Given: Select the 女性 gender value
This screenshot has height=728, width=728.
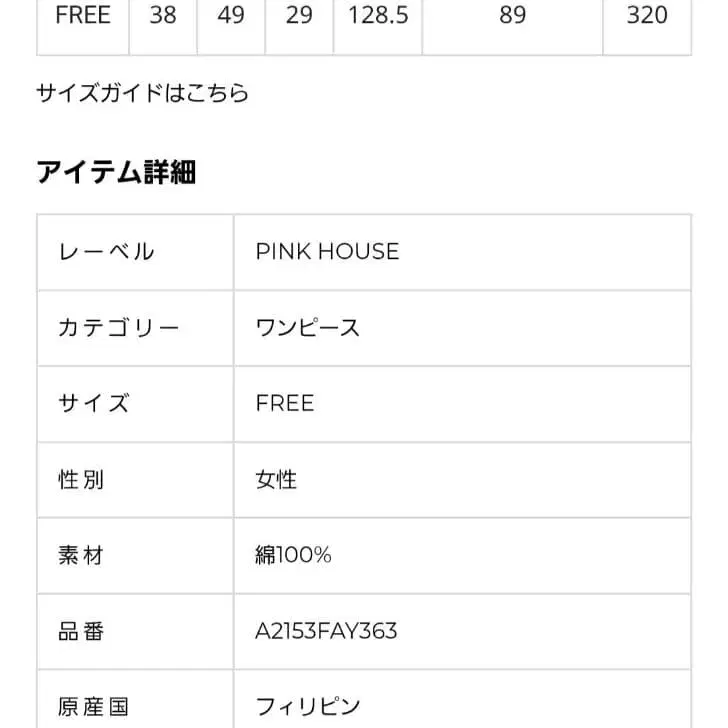Looking at the screenshot, I should pyautogui.click(x=276, y=479).
